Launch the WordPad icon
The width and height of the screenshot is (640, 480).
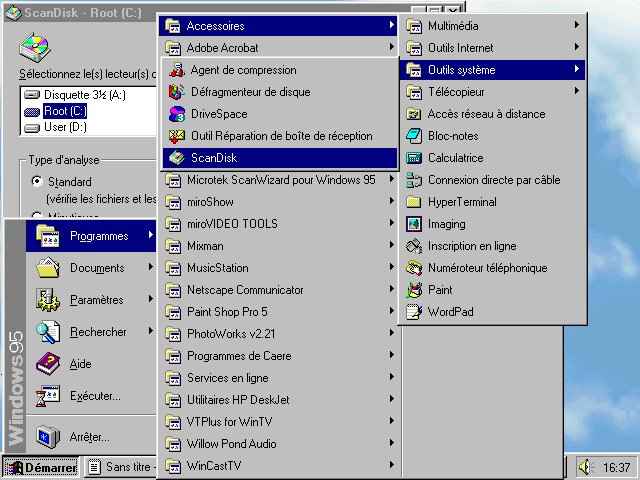coord(414,312)
